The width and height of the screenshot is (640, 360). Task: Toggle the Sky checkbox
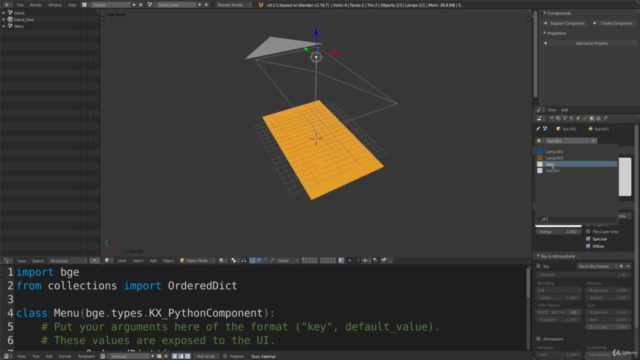tap(539, 266)
